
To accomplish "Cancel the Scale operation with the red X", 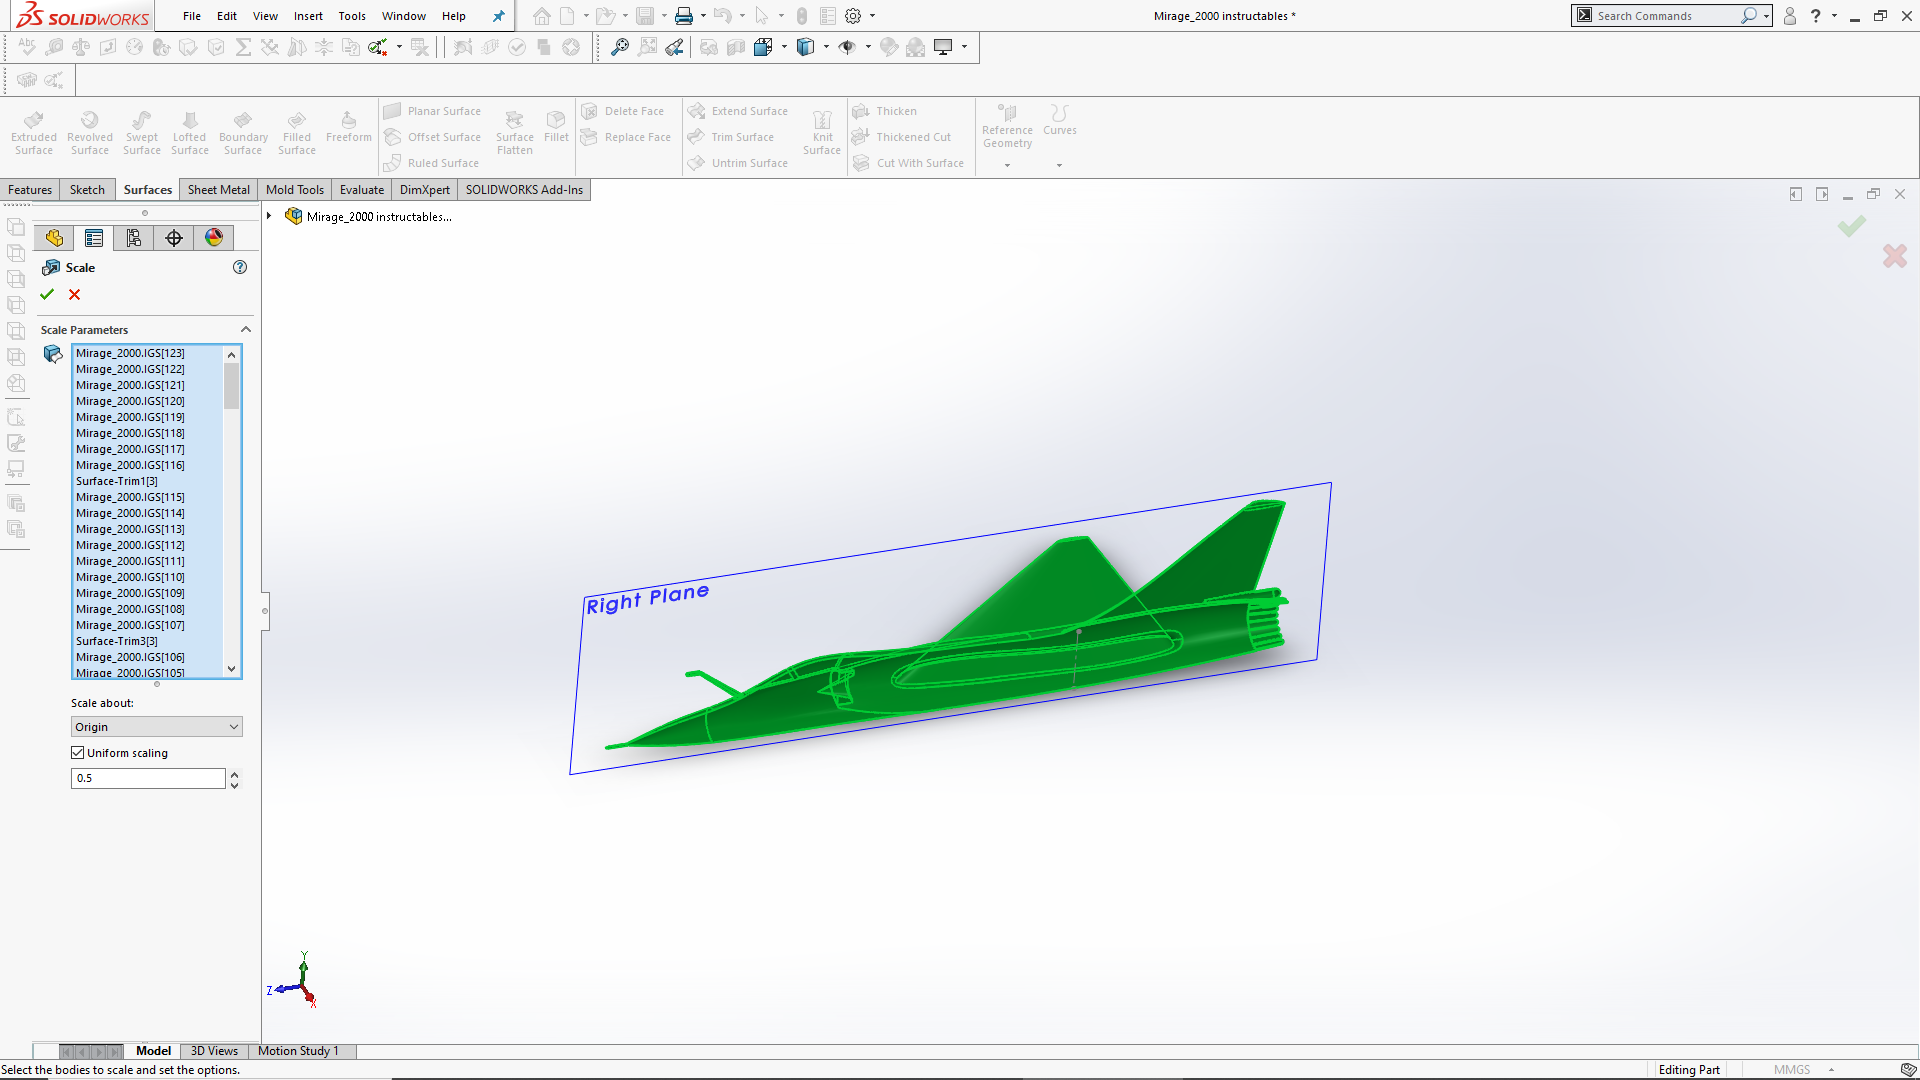I will pos(74,294).
